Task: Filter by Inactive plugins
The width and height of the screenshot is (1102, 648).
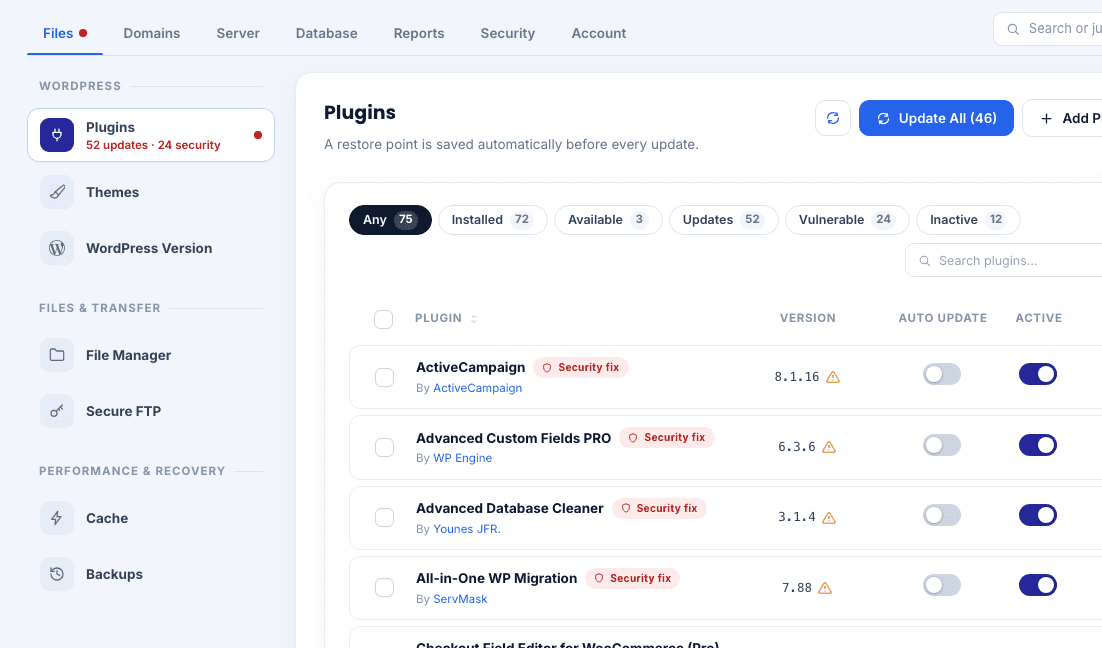Action: 968,220
